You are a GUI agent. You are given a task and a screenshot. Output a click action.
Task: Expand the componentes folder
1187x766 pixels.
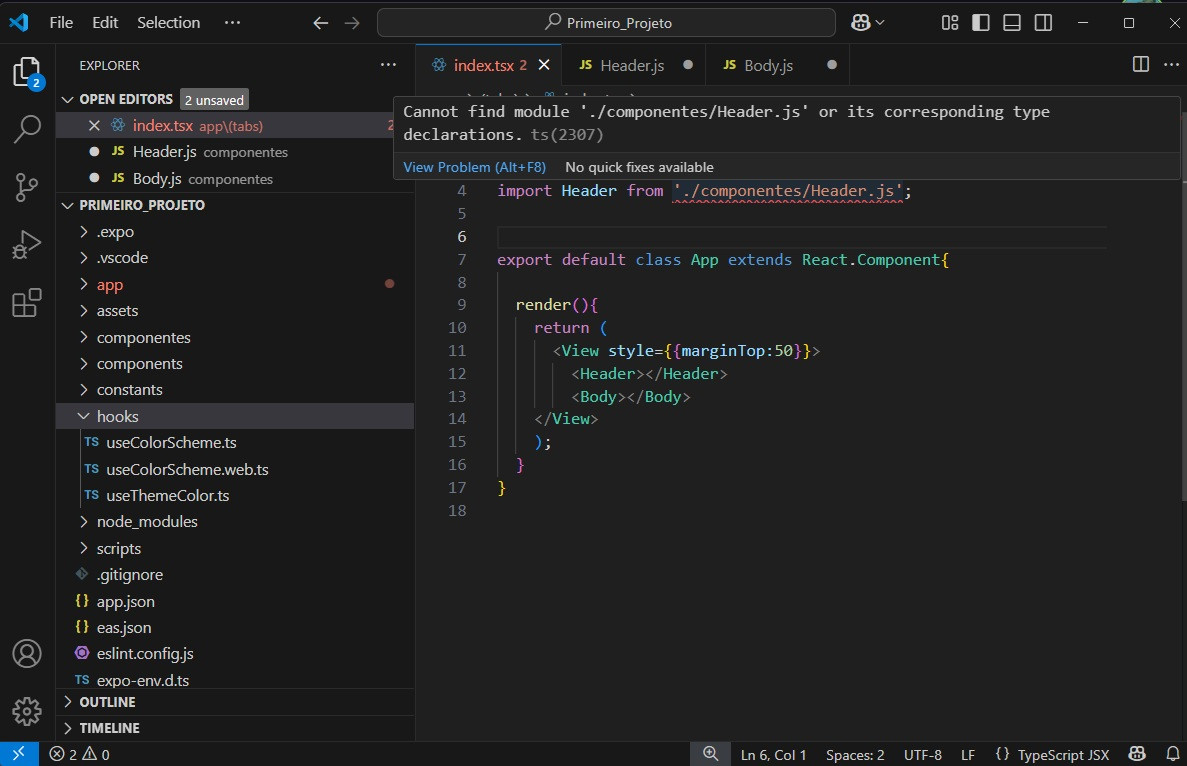point(235,338)
